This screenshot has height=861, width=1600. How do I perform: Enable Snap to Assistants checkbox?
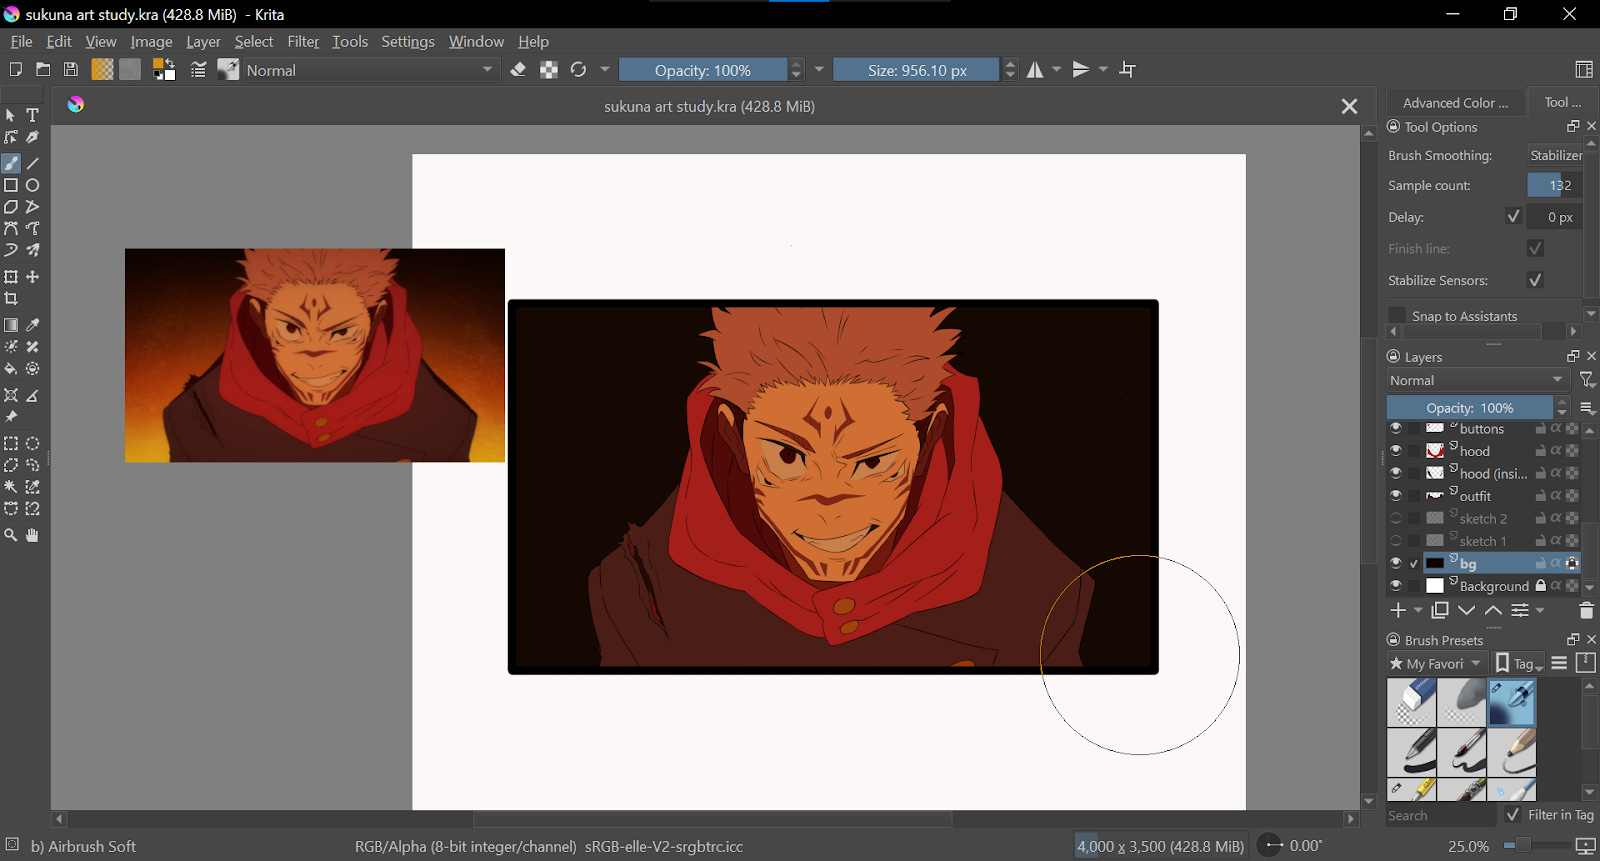1397,316
